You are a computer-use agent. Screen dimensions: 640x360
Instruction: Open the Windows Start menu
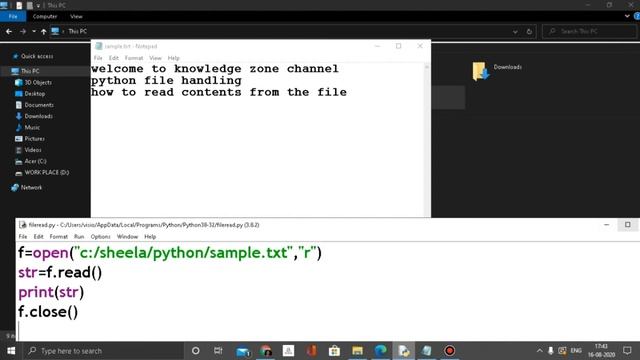(x=11, y=351)
